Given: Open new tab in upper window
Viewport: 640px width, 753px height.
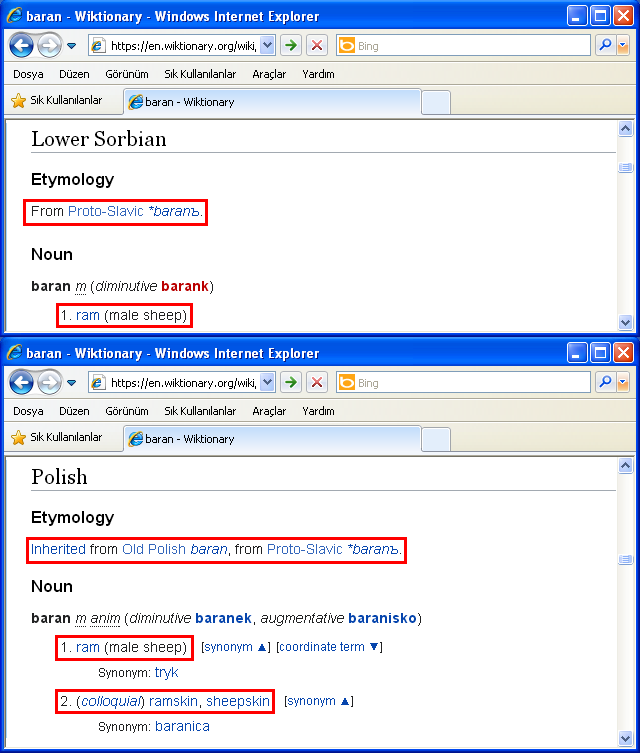Looking at the screenshot, I should [x=436, y=102].
